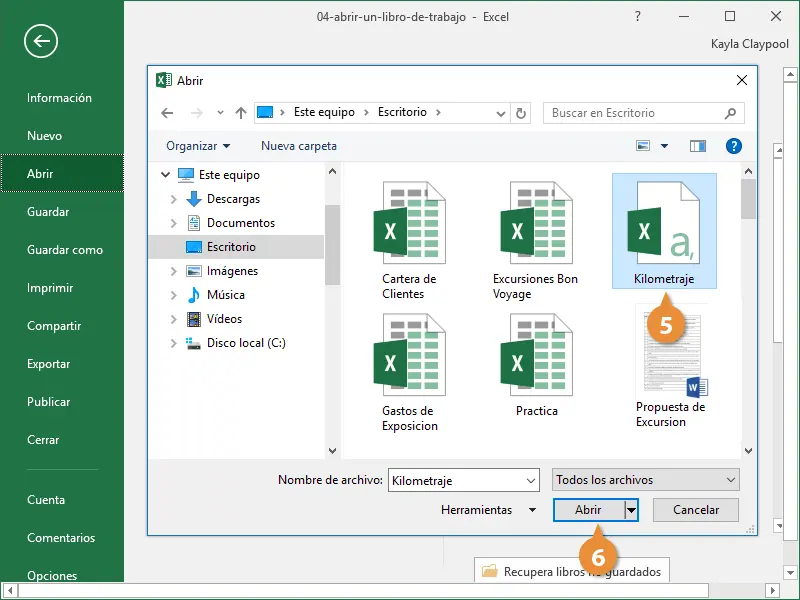The image size is (800, 600).
Task: Open the Todos los archivos file type dropdown
Action: pyautogui.click(x=646, y=480)
